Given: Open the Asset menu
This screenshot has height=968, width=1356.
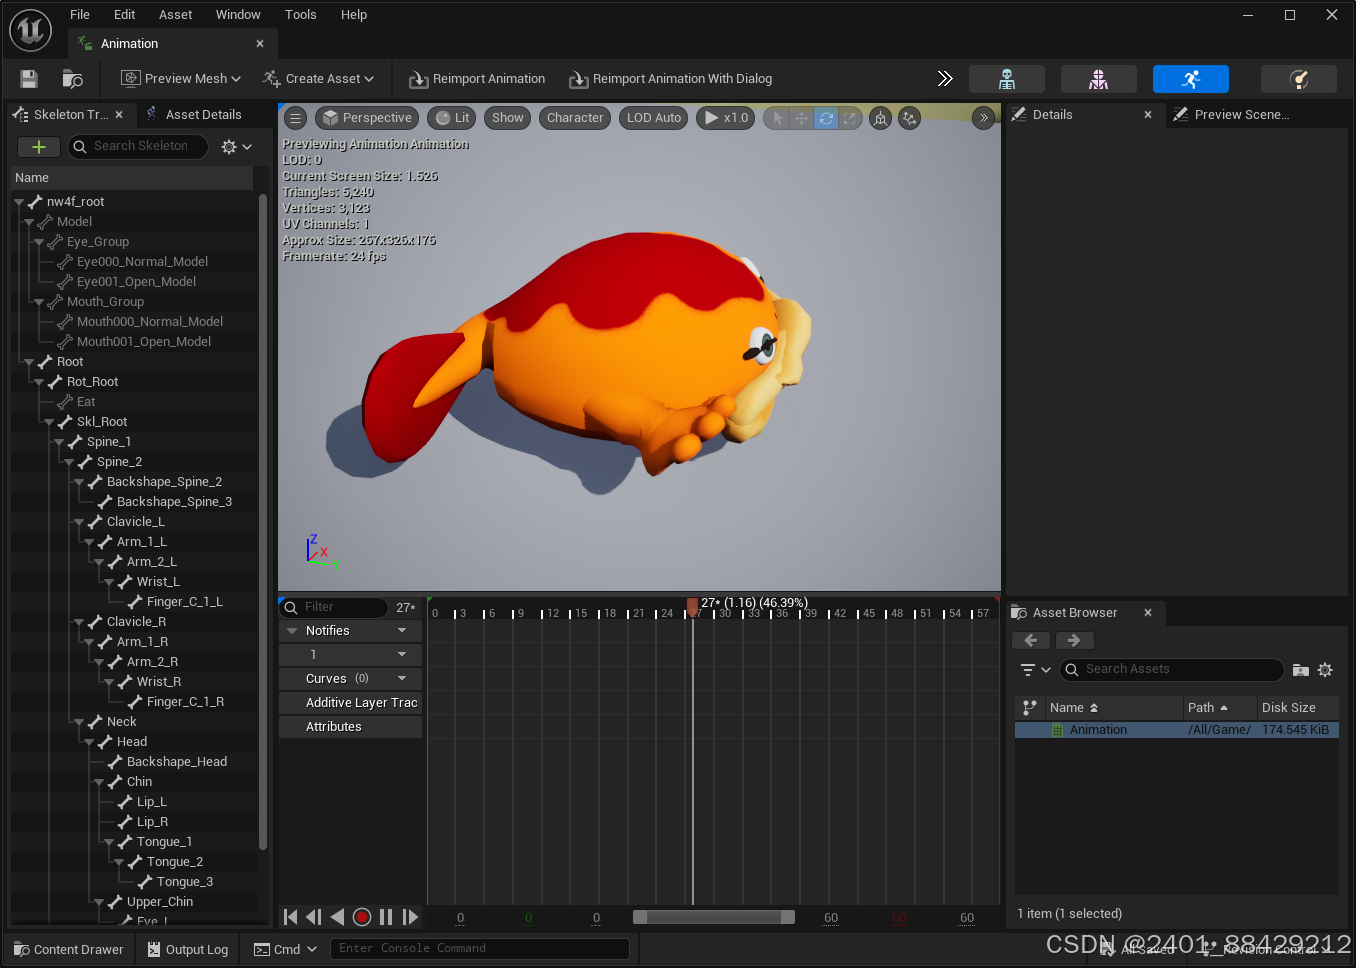Looking at the screenshot, I should pyautogui.click(x=176, y=15).
